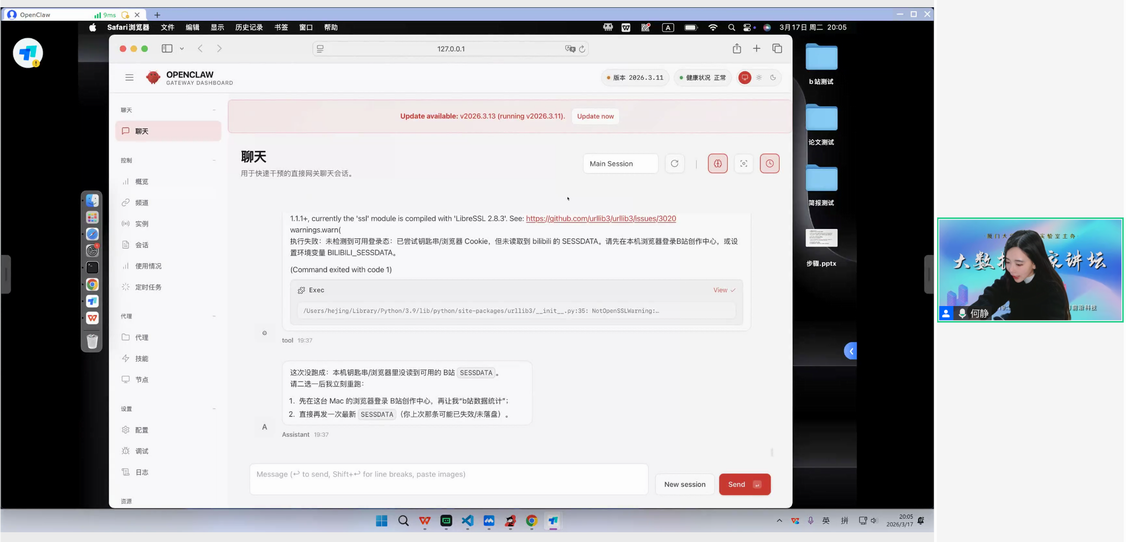
Task: Open the 配置 config settings page
Action: (141, 430)
